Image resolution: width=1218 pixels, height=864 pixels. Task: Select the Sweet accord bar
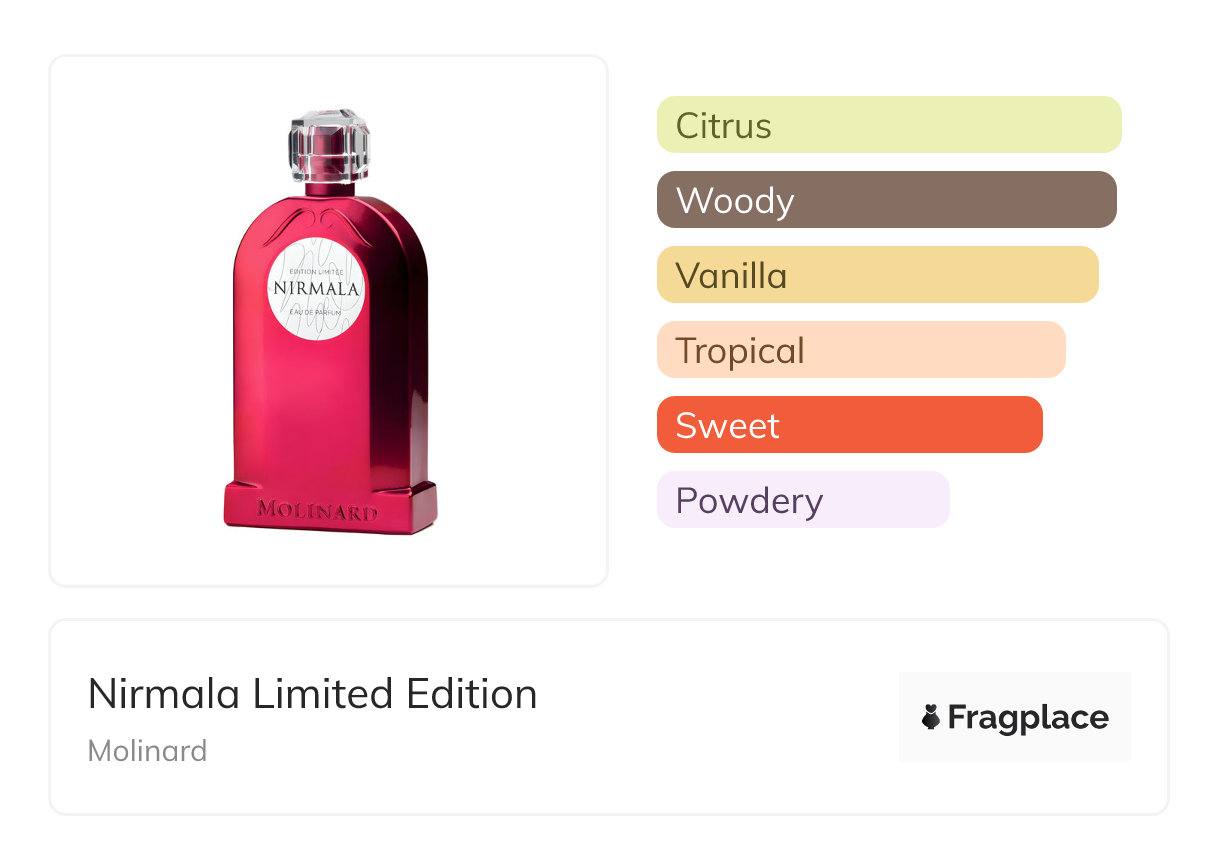pos(849,425)
